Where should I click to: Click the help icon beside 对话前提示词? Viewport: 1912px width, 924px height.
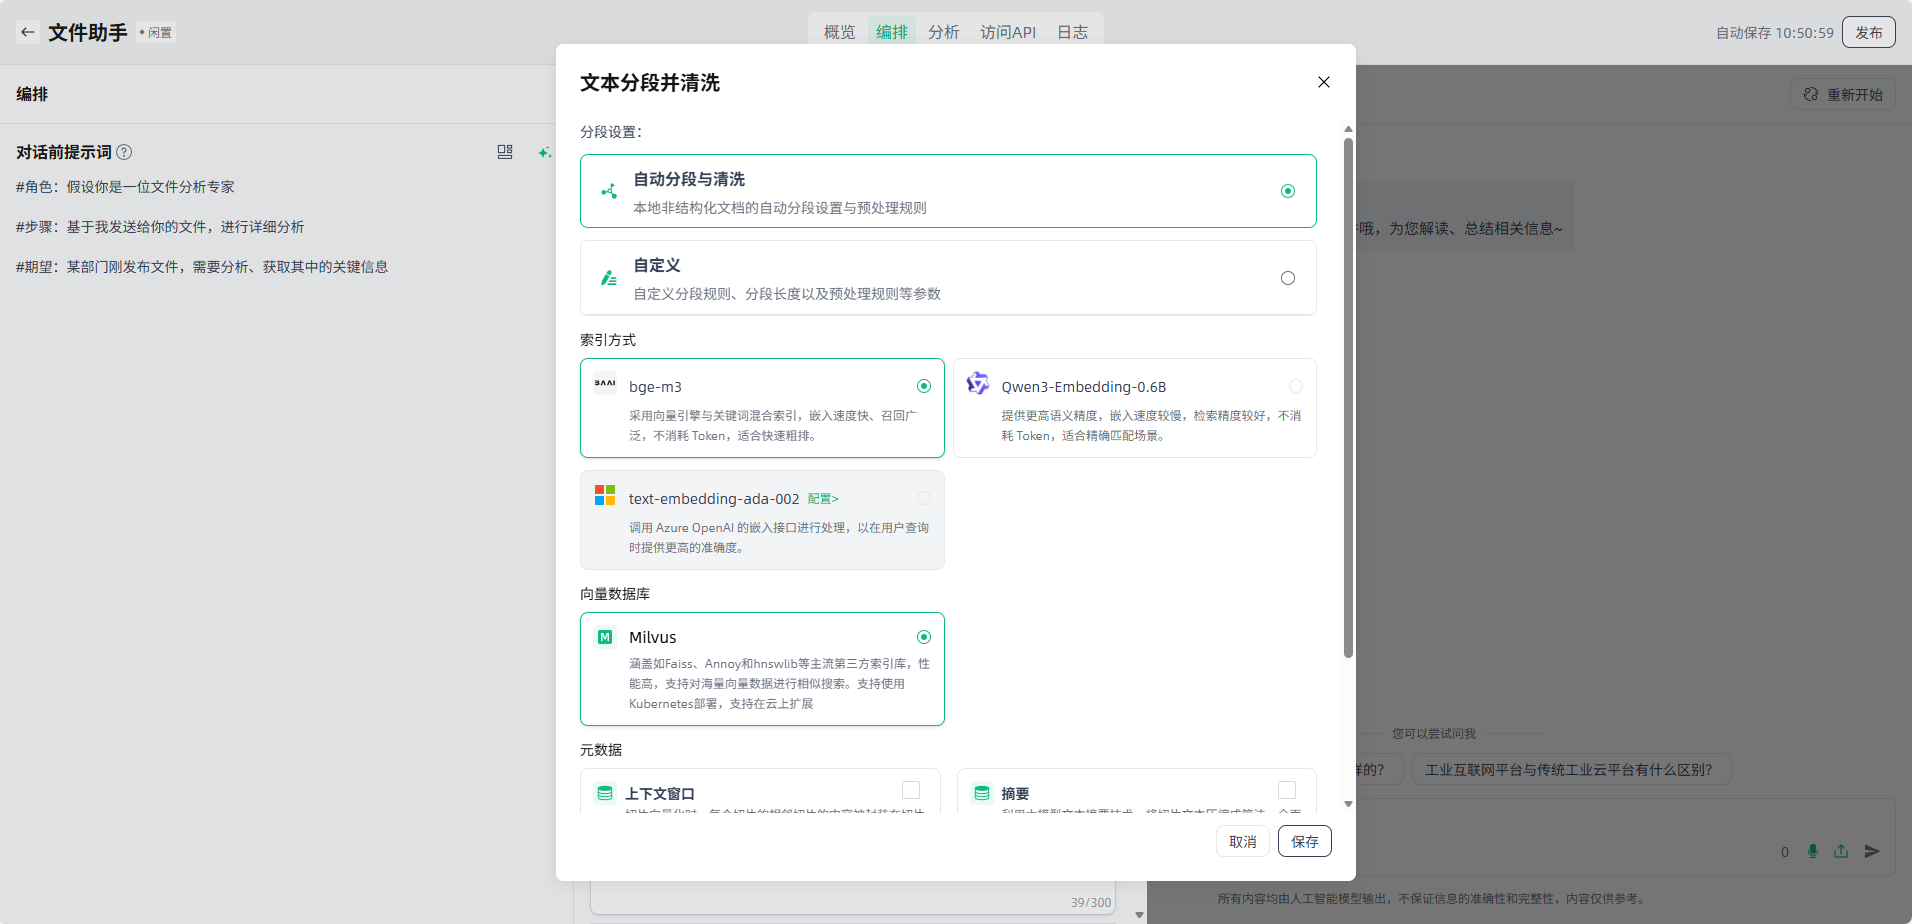coord(124,152)
